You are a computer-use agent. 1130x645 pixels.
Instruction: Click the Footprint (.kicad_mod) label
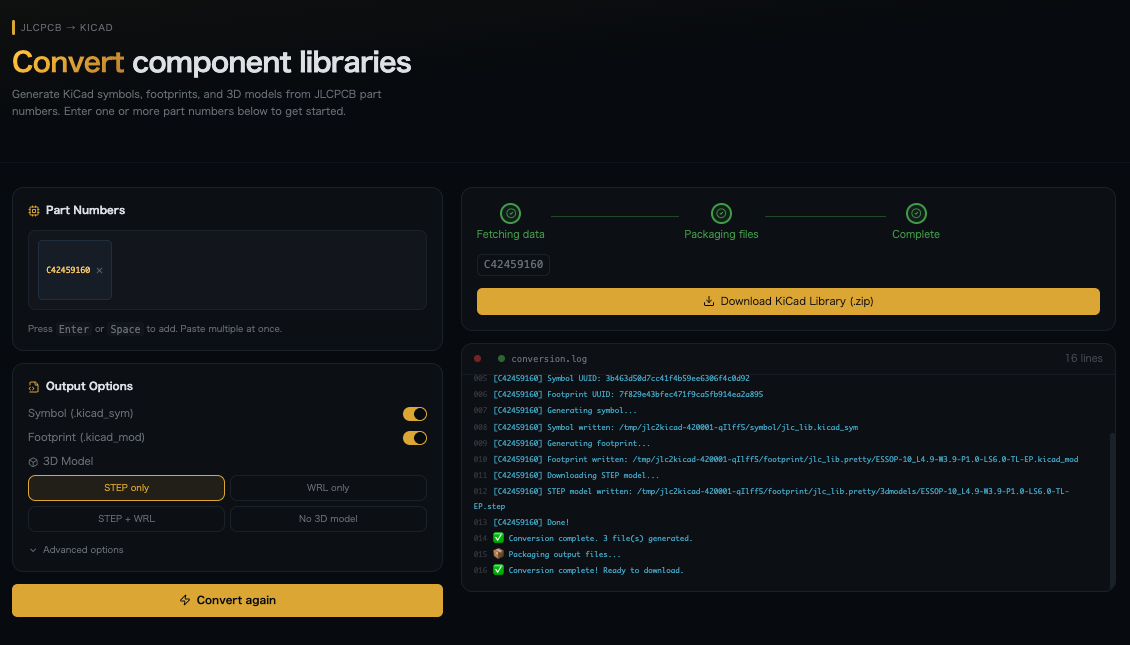(86, 437)
